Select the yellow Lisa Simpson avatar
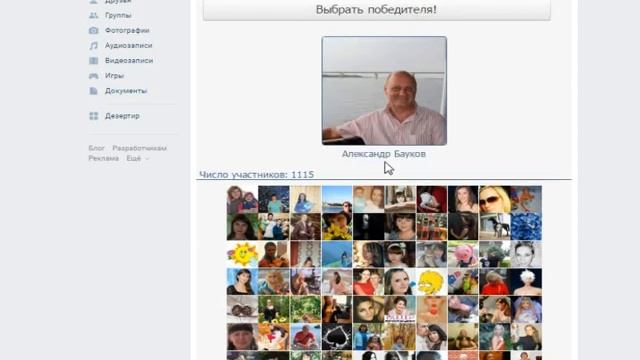This screenshot has width=640, height=360. click(x=431, y=282)
